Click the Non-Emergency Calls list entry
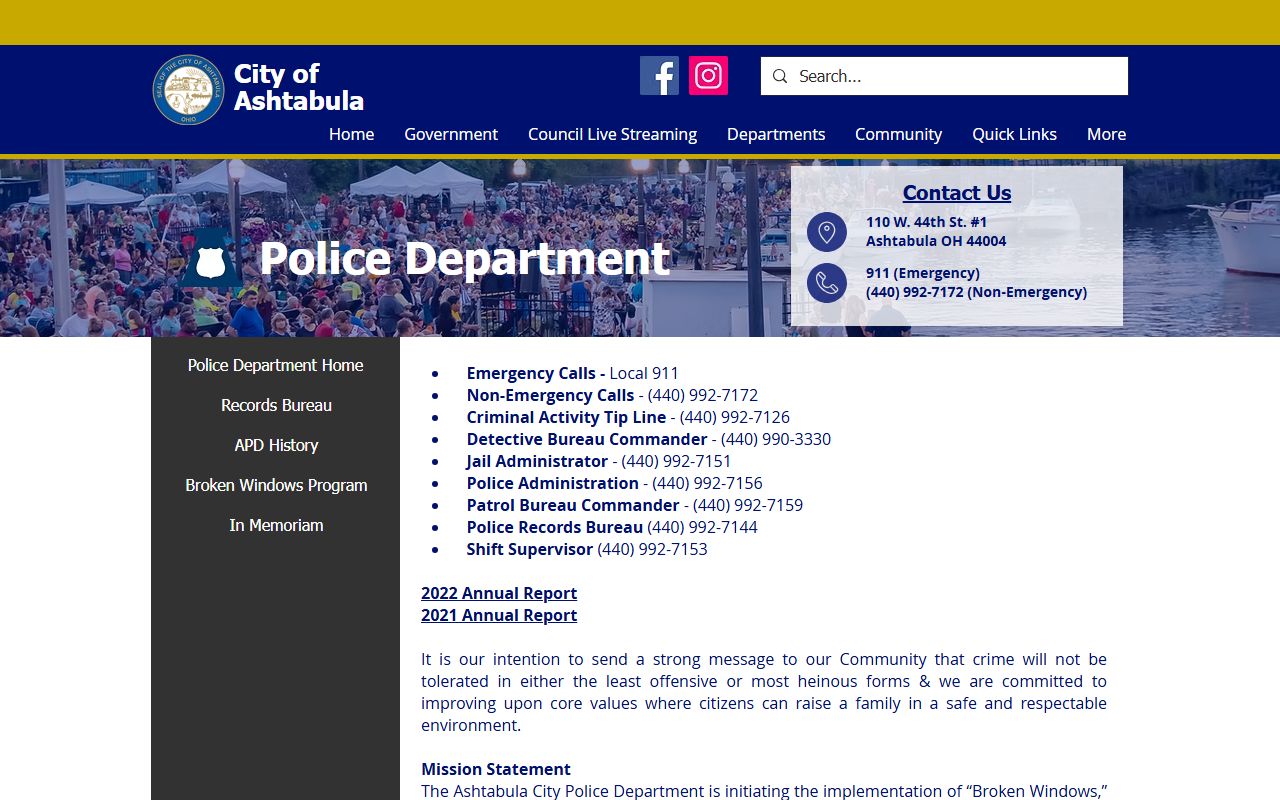The image size is (1280, 800). coord(612,395)
